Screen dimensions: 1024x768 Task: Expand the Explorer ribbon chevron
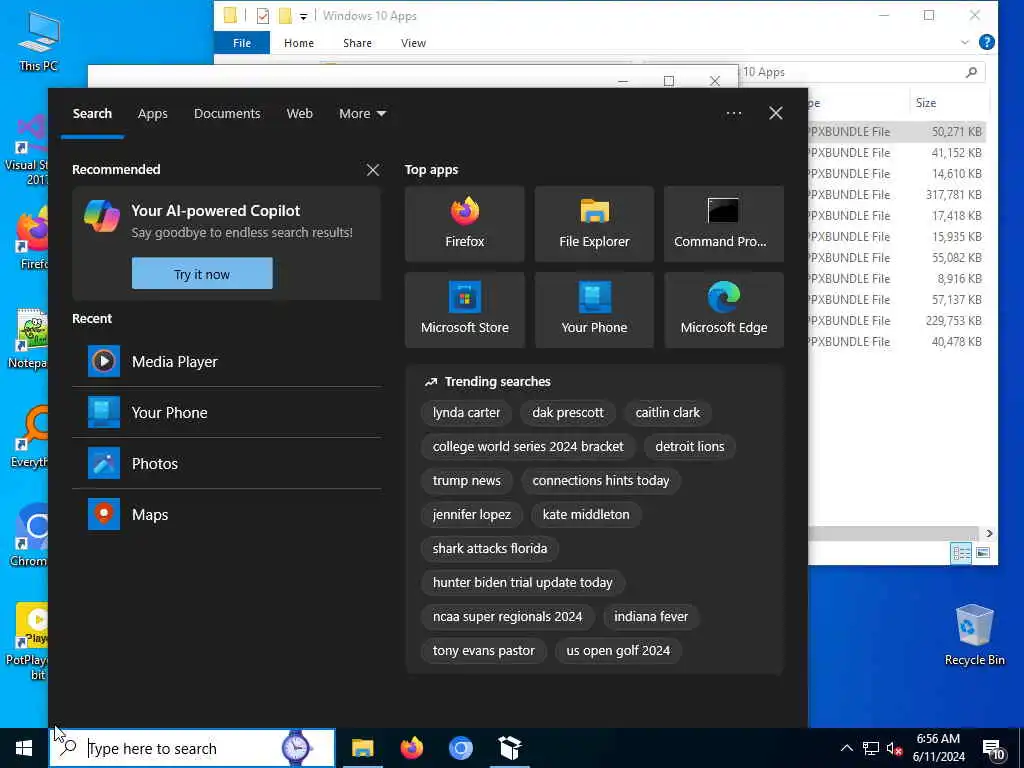click(965, 42)
